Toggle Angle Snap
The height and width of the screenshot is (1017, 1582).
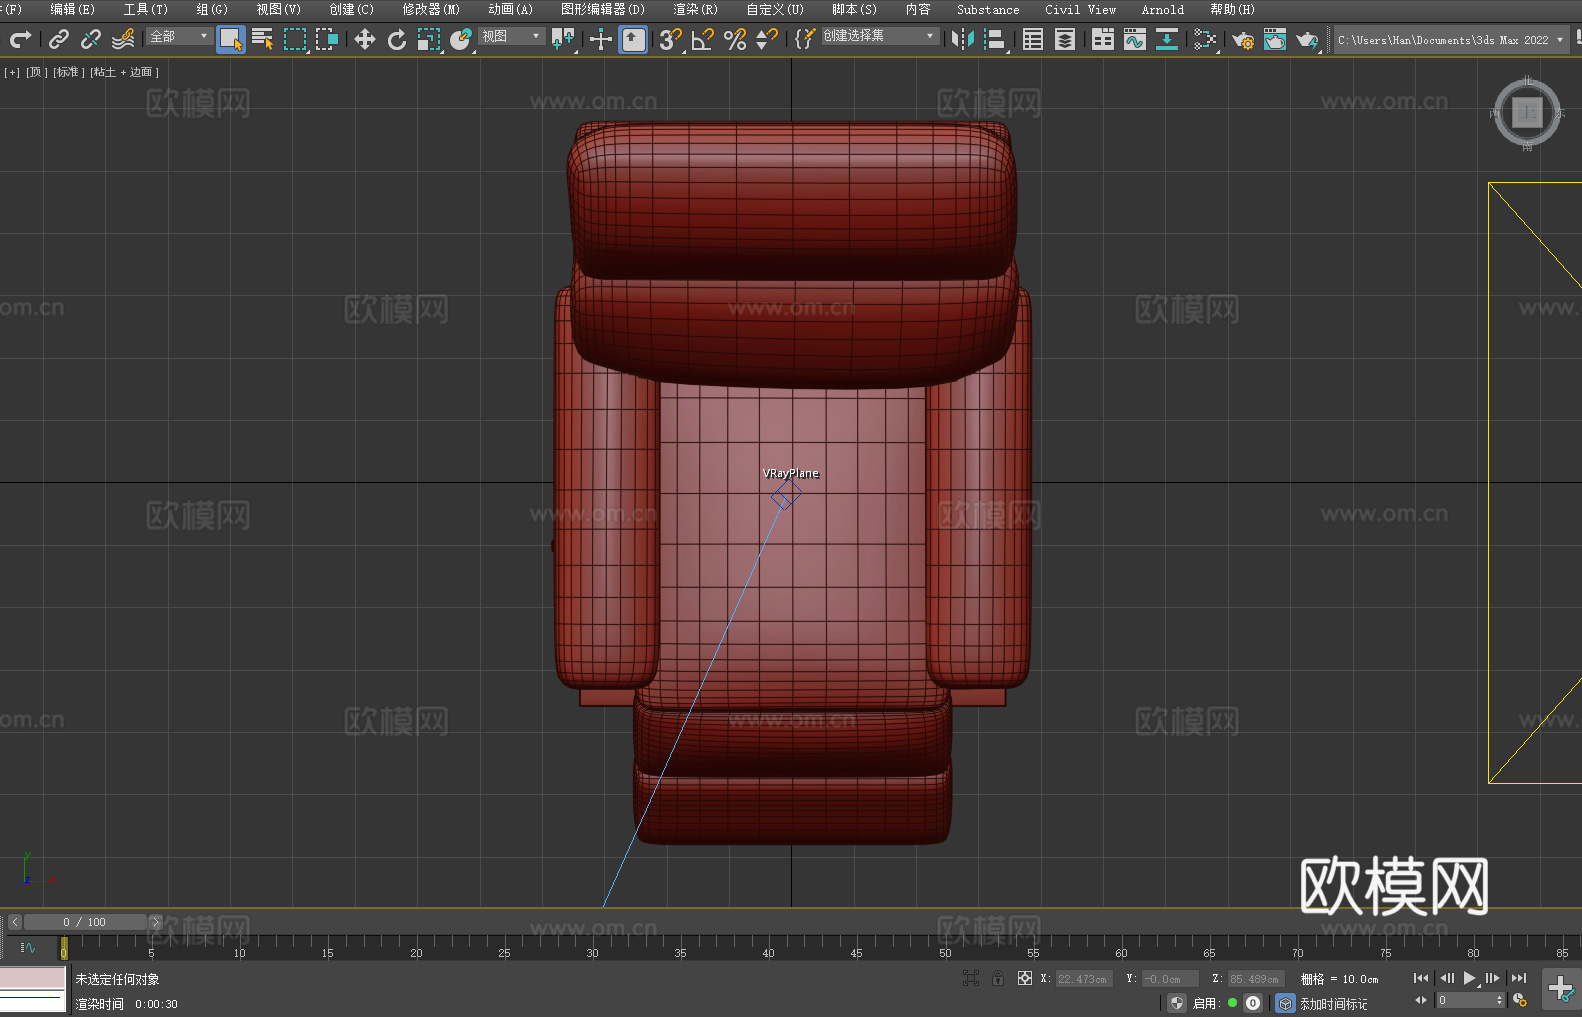703,39
